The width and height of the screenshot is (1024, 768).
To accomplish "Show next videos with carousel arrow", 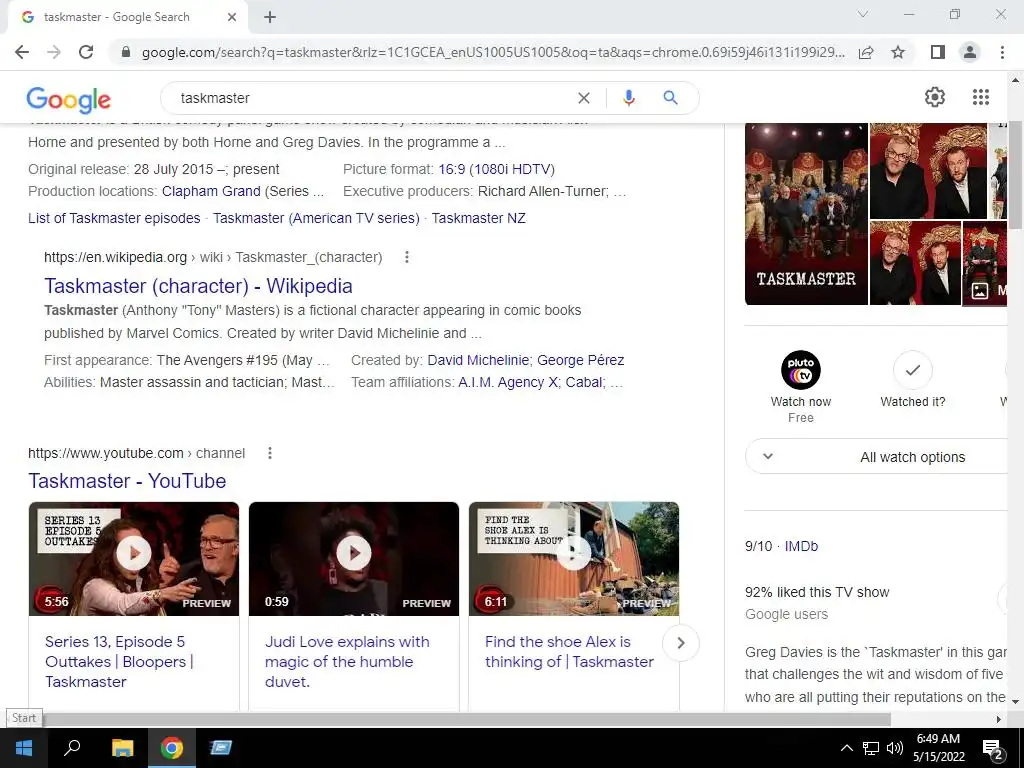I will tap(680, 643).
